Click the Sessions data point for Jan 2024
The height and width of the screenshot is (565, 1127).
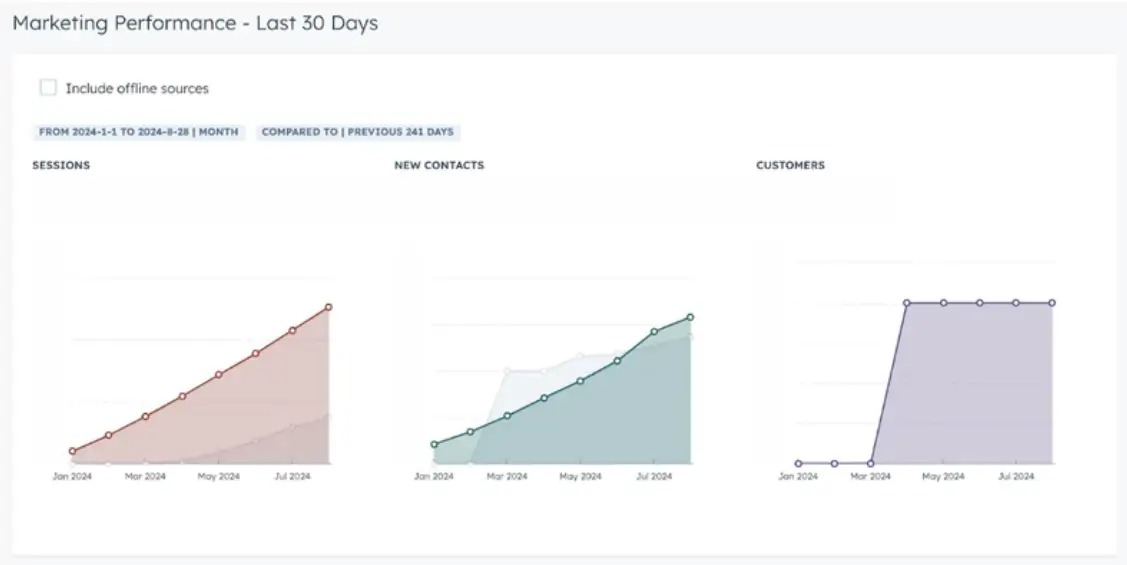click(73, 451)
